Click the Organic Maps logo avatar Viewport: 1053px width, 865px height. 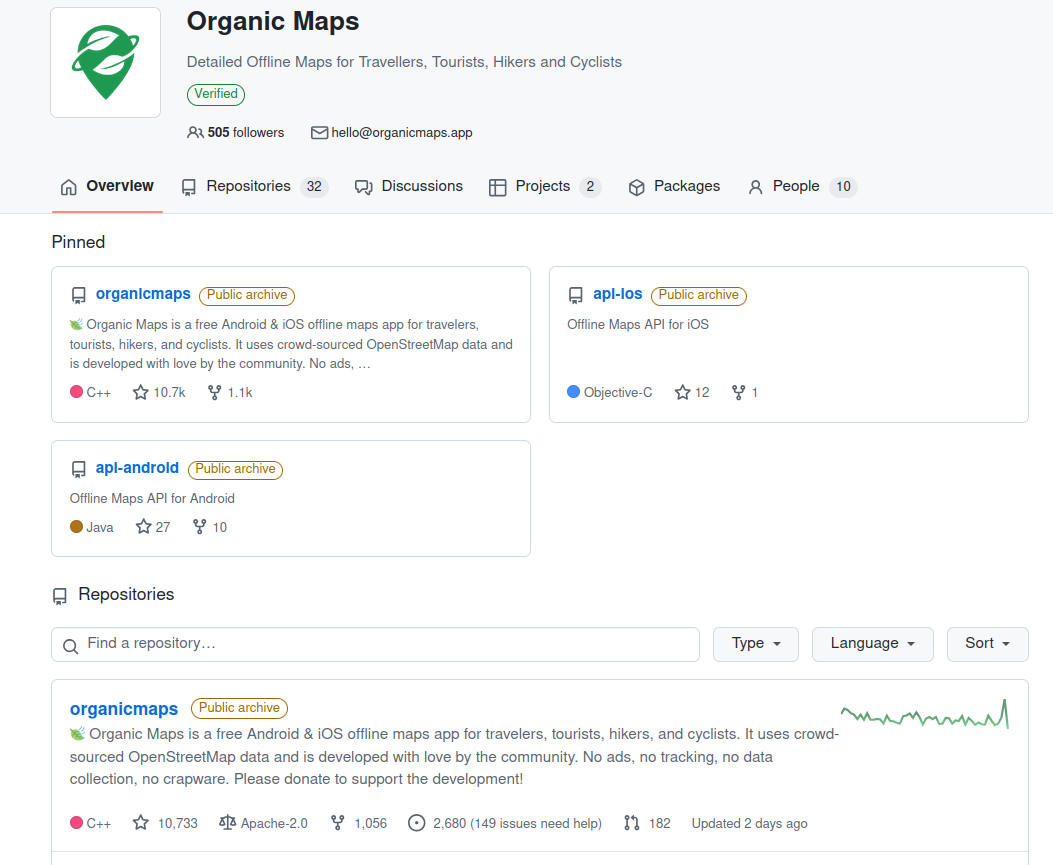105,62
